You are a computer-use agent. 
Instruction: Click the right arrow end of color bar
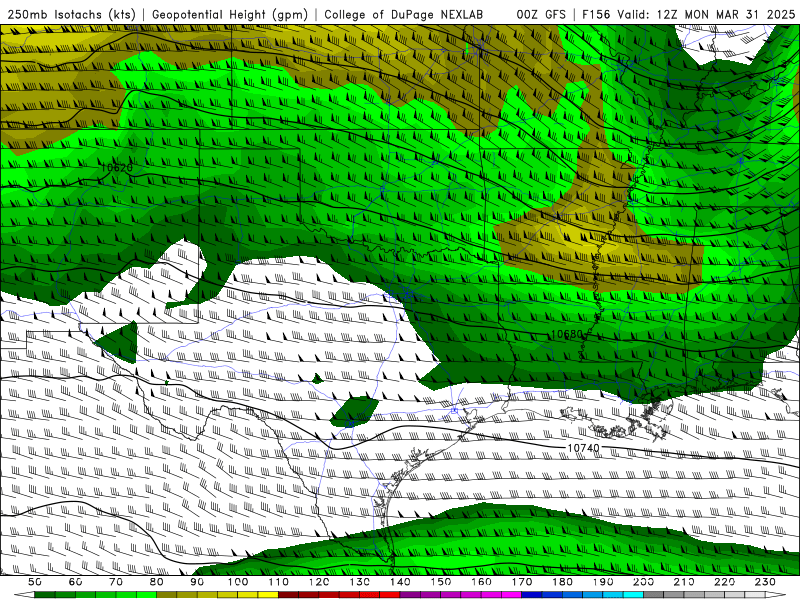coord(776,595)
